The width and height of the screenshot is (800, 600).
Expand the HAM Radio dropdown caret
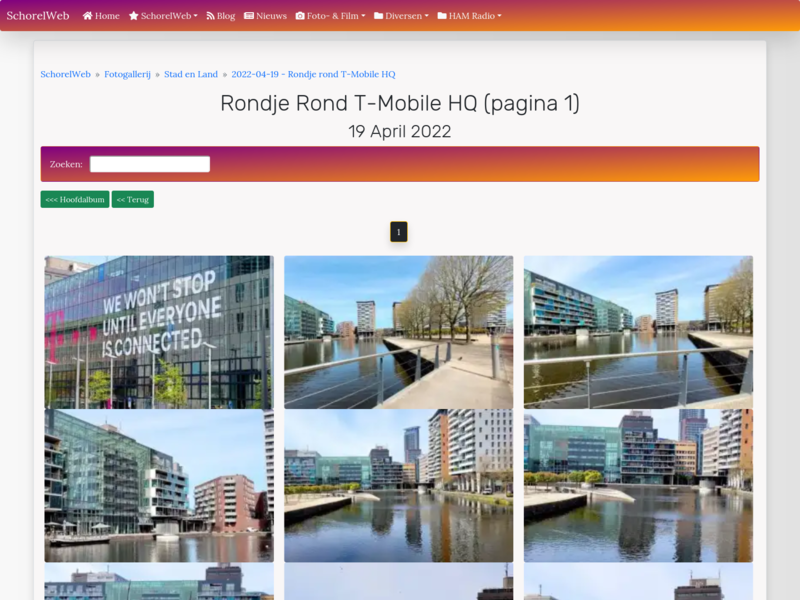[x=499, y=16]
